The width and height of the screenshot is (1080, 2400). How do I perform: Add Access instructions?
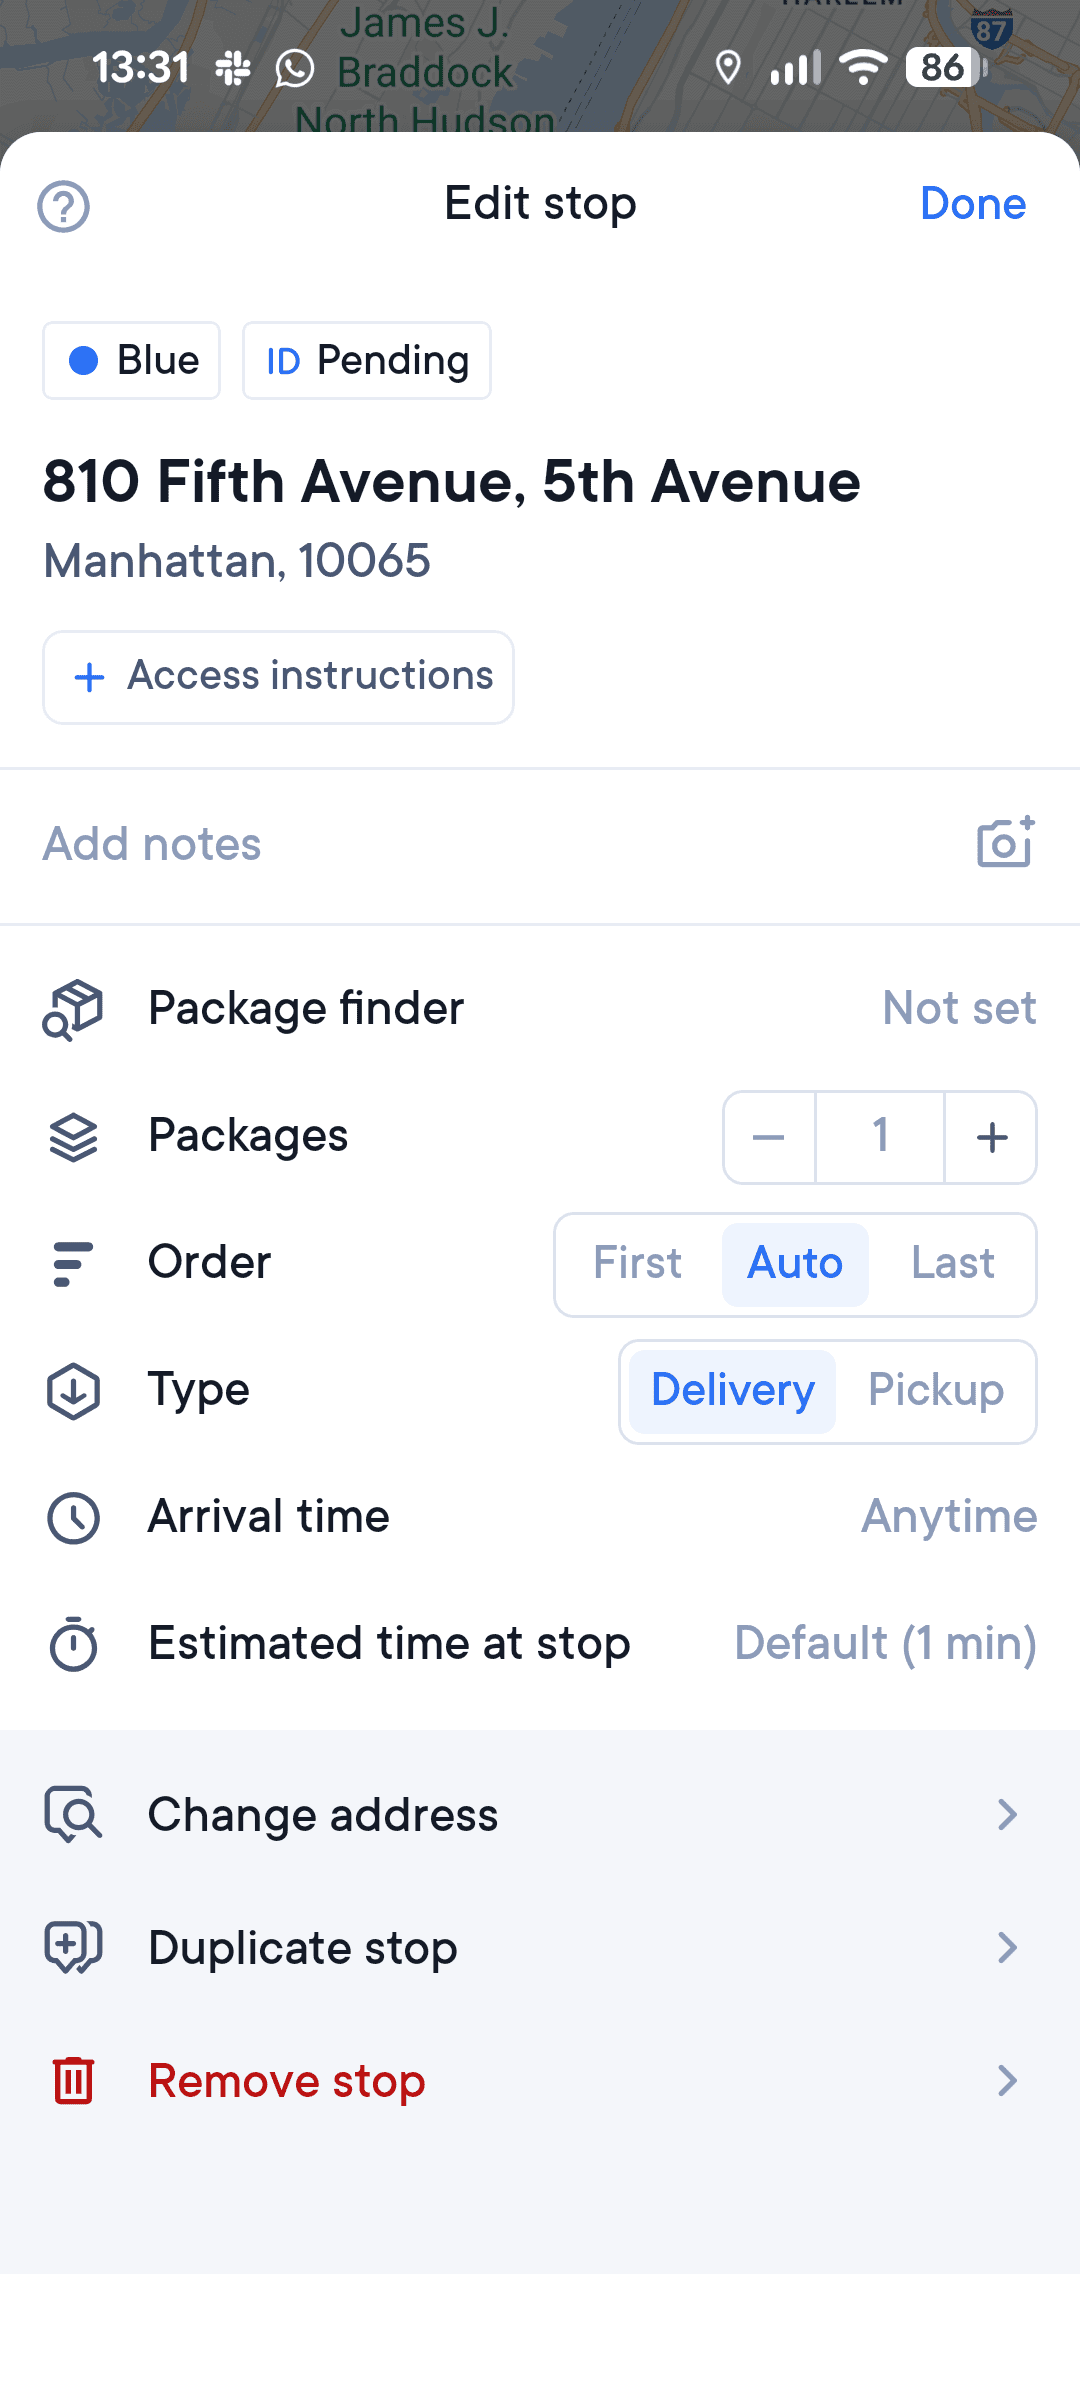click(x=278, y=677)
